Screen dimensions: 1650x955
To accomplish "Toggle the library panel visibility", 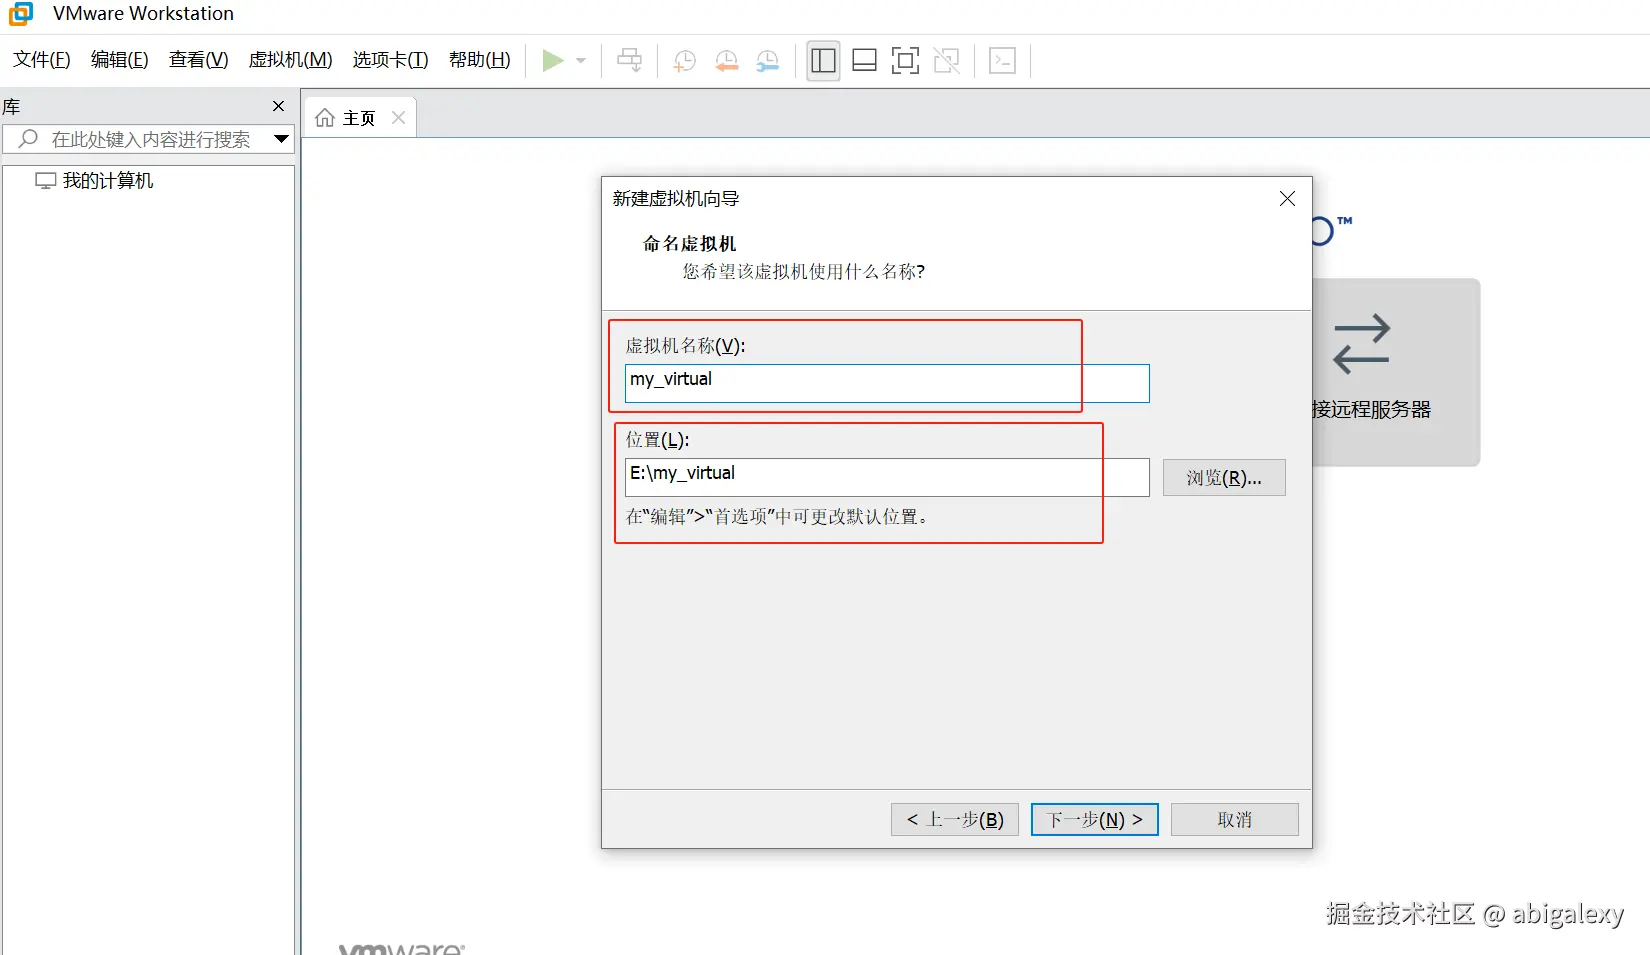I will pyautogui.click(x=822, y=60).
